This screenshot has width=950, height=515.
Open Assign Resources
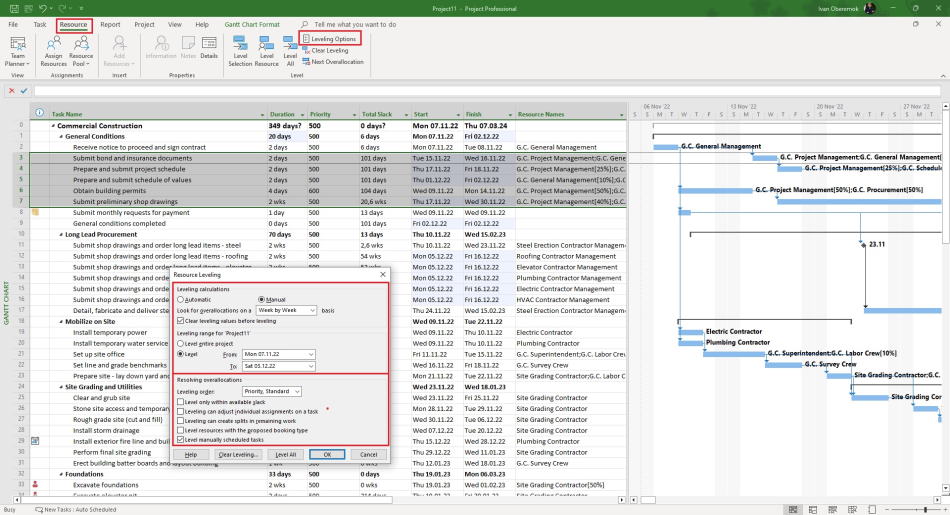53,52
